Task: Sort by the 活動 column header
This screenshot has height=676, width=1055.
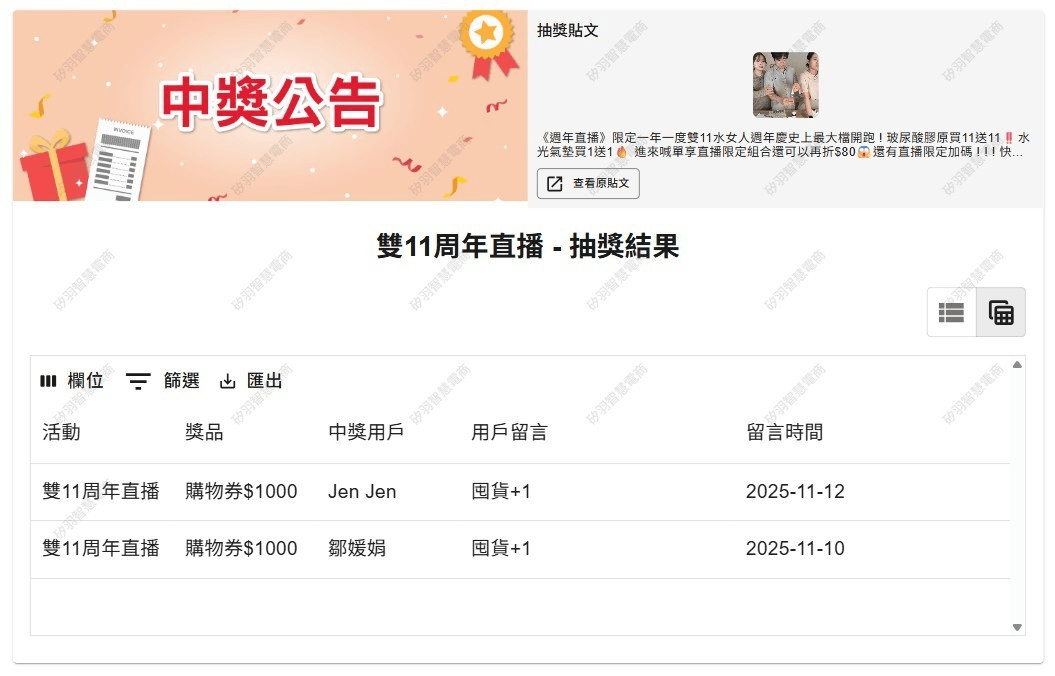Action: (x=61, y=432)
